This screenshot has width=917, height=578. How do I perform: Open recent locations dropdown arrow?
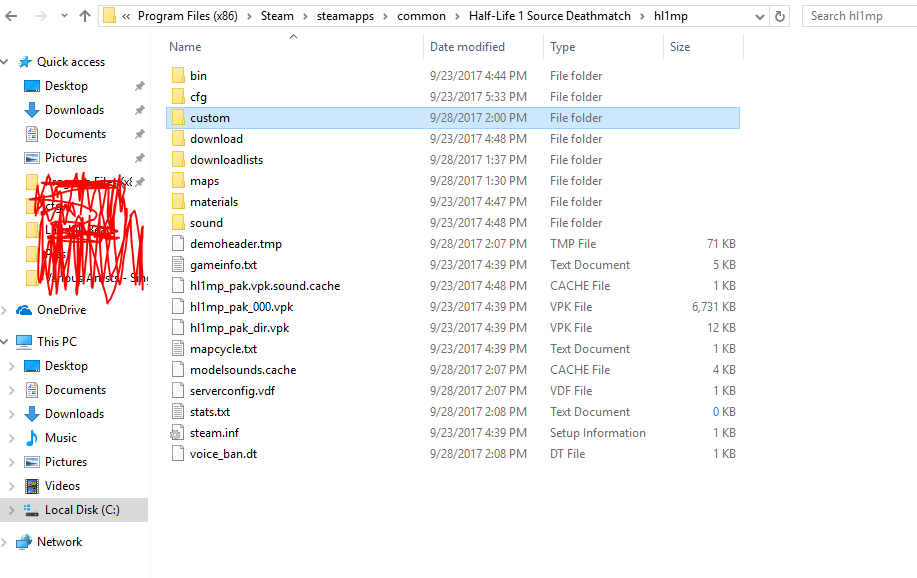pyautogui.click(x=64, y=16)
